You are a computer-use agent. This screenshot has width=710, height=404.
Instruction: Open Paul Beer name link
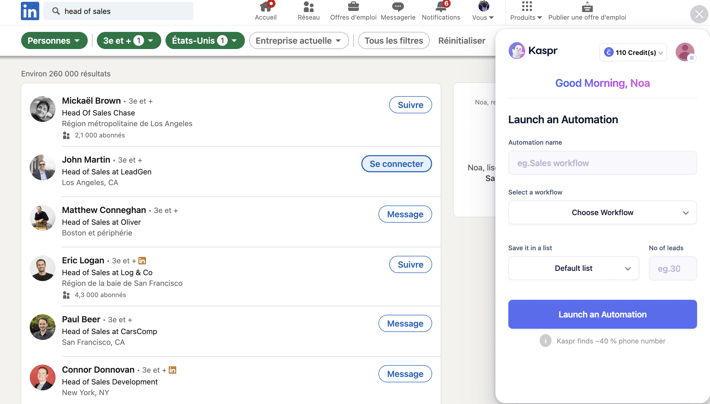(x=81, y=319)
